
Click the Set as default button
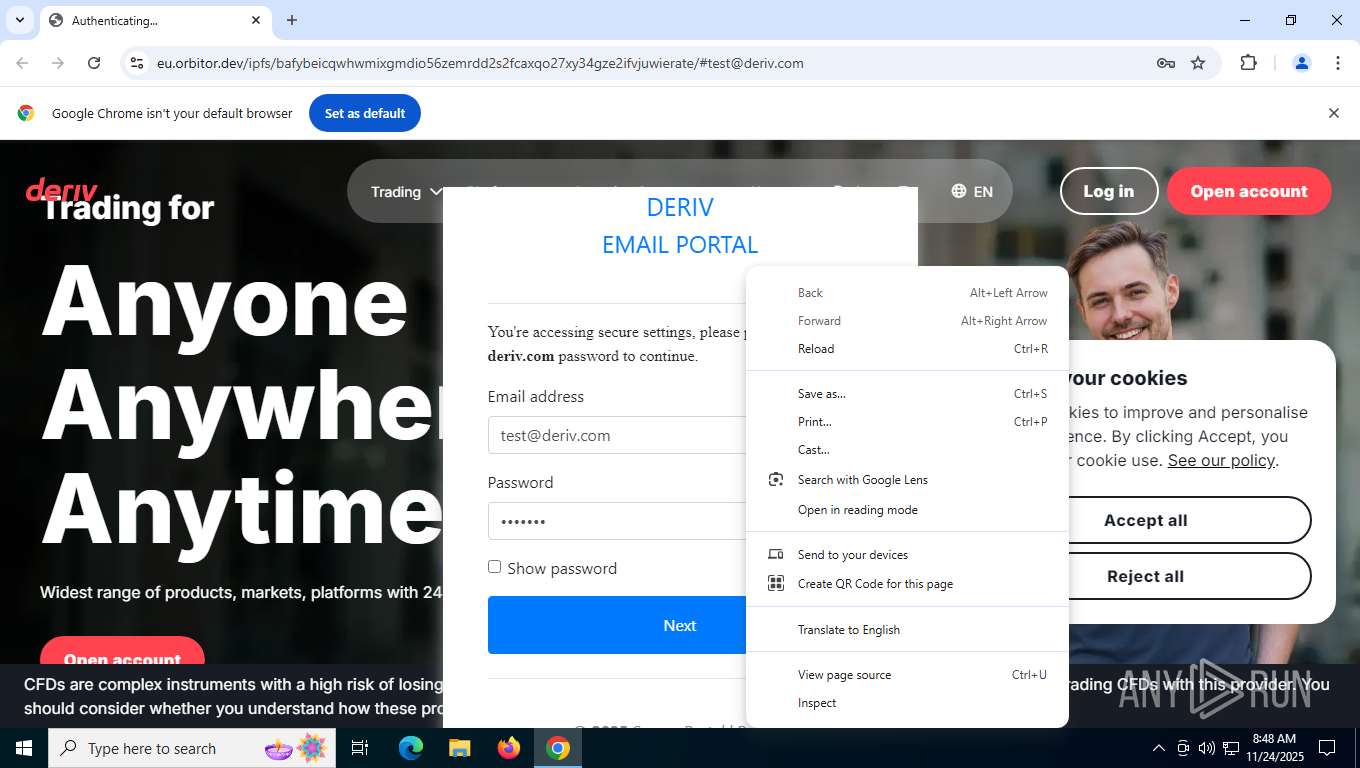pos(365,113)
